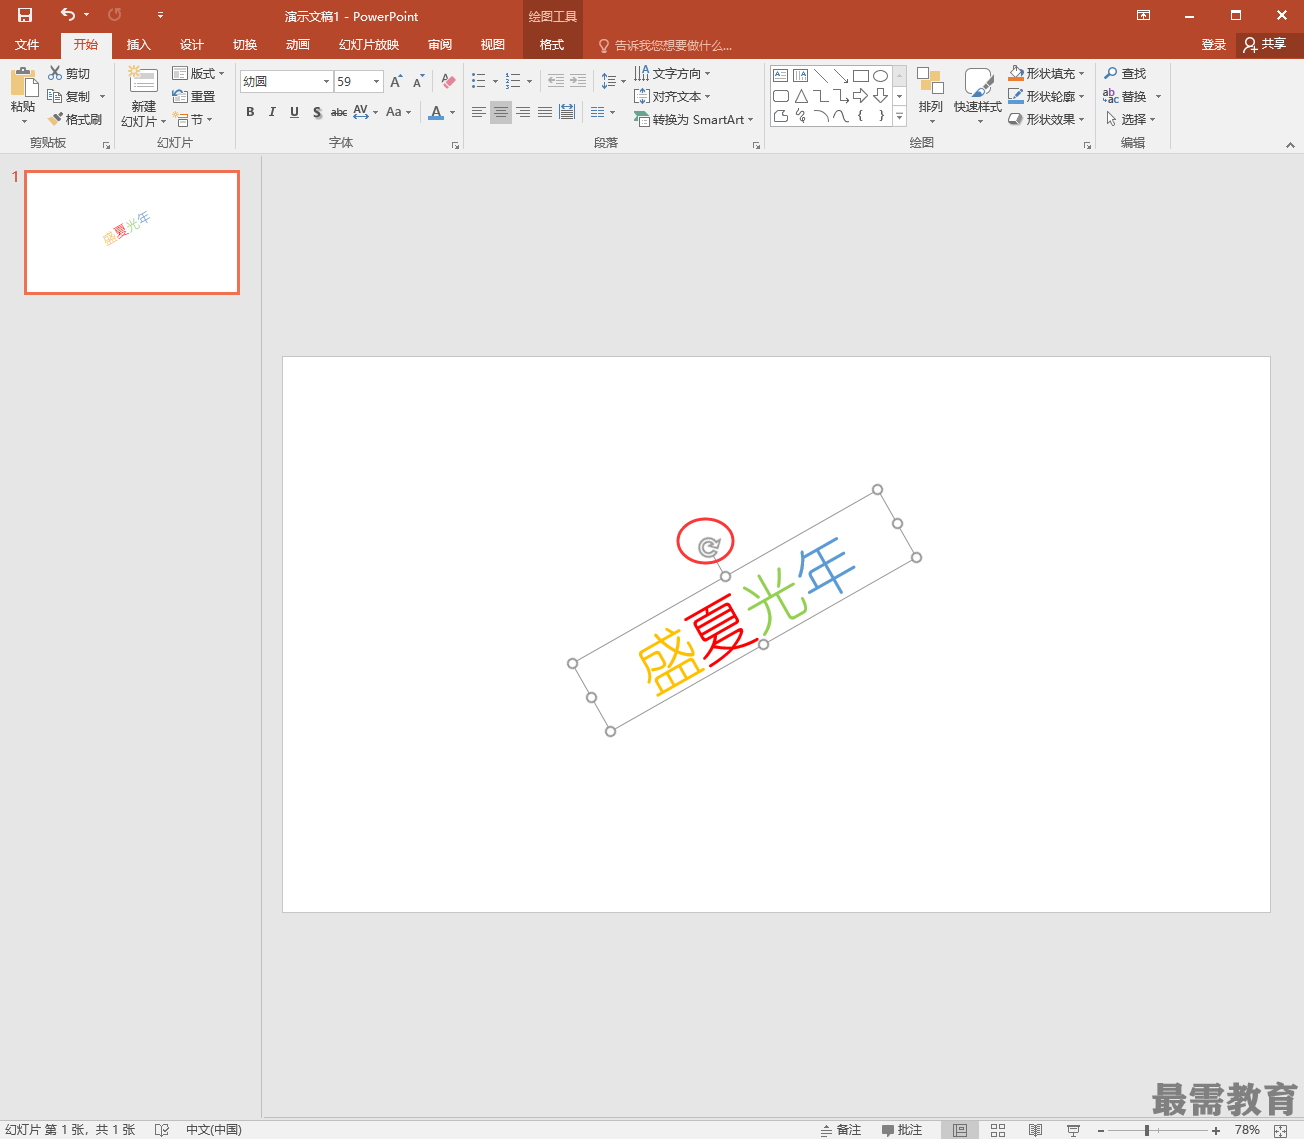Screen dimensions: 1304x1139
Task: Click the Sign in (登录) link
Action: (x=1213, y=45)
